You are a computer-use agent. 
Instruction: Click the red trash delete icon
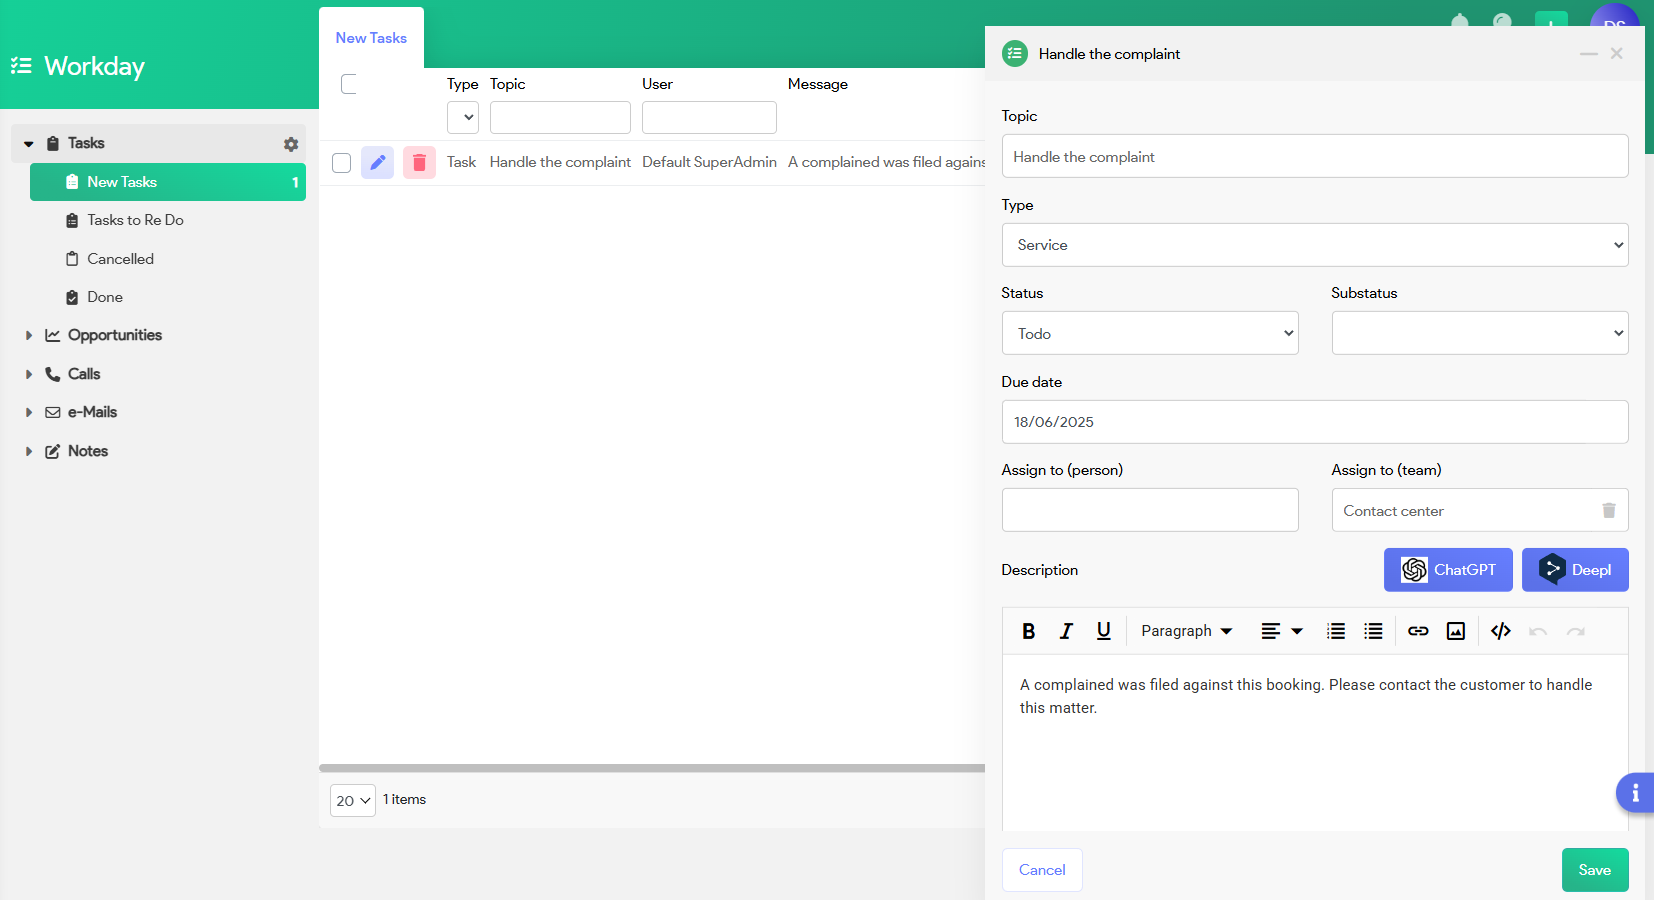coord(419,162)
